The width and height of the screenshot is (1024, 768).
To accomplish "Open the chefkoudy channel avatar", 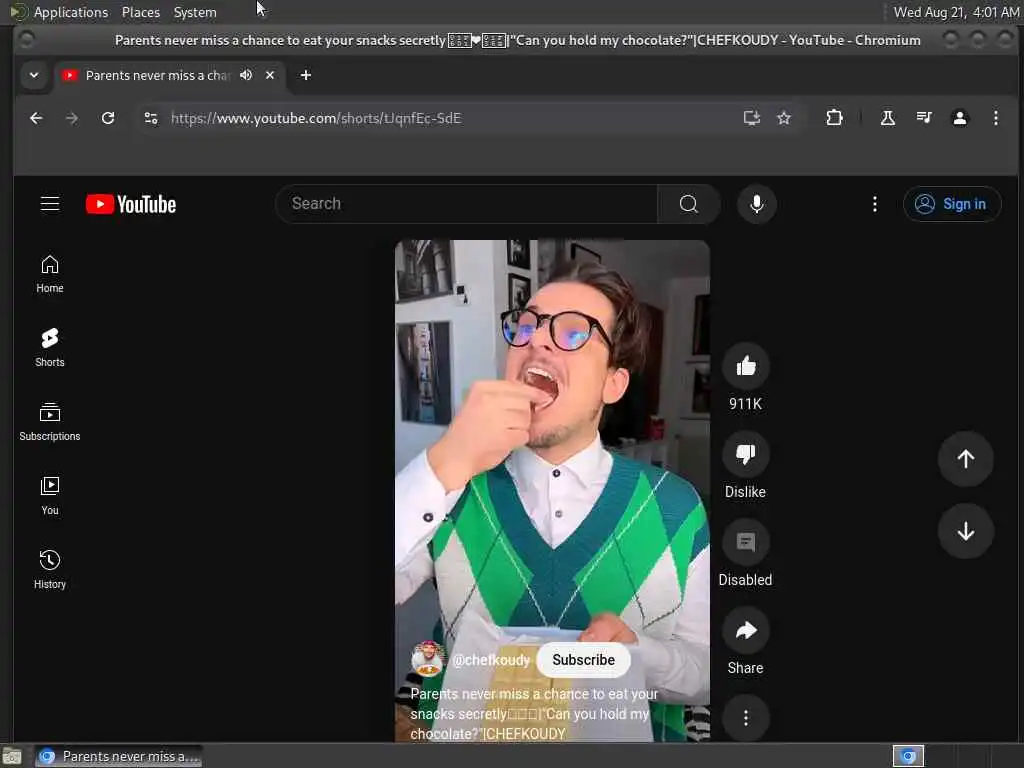I will coord(428,660).
